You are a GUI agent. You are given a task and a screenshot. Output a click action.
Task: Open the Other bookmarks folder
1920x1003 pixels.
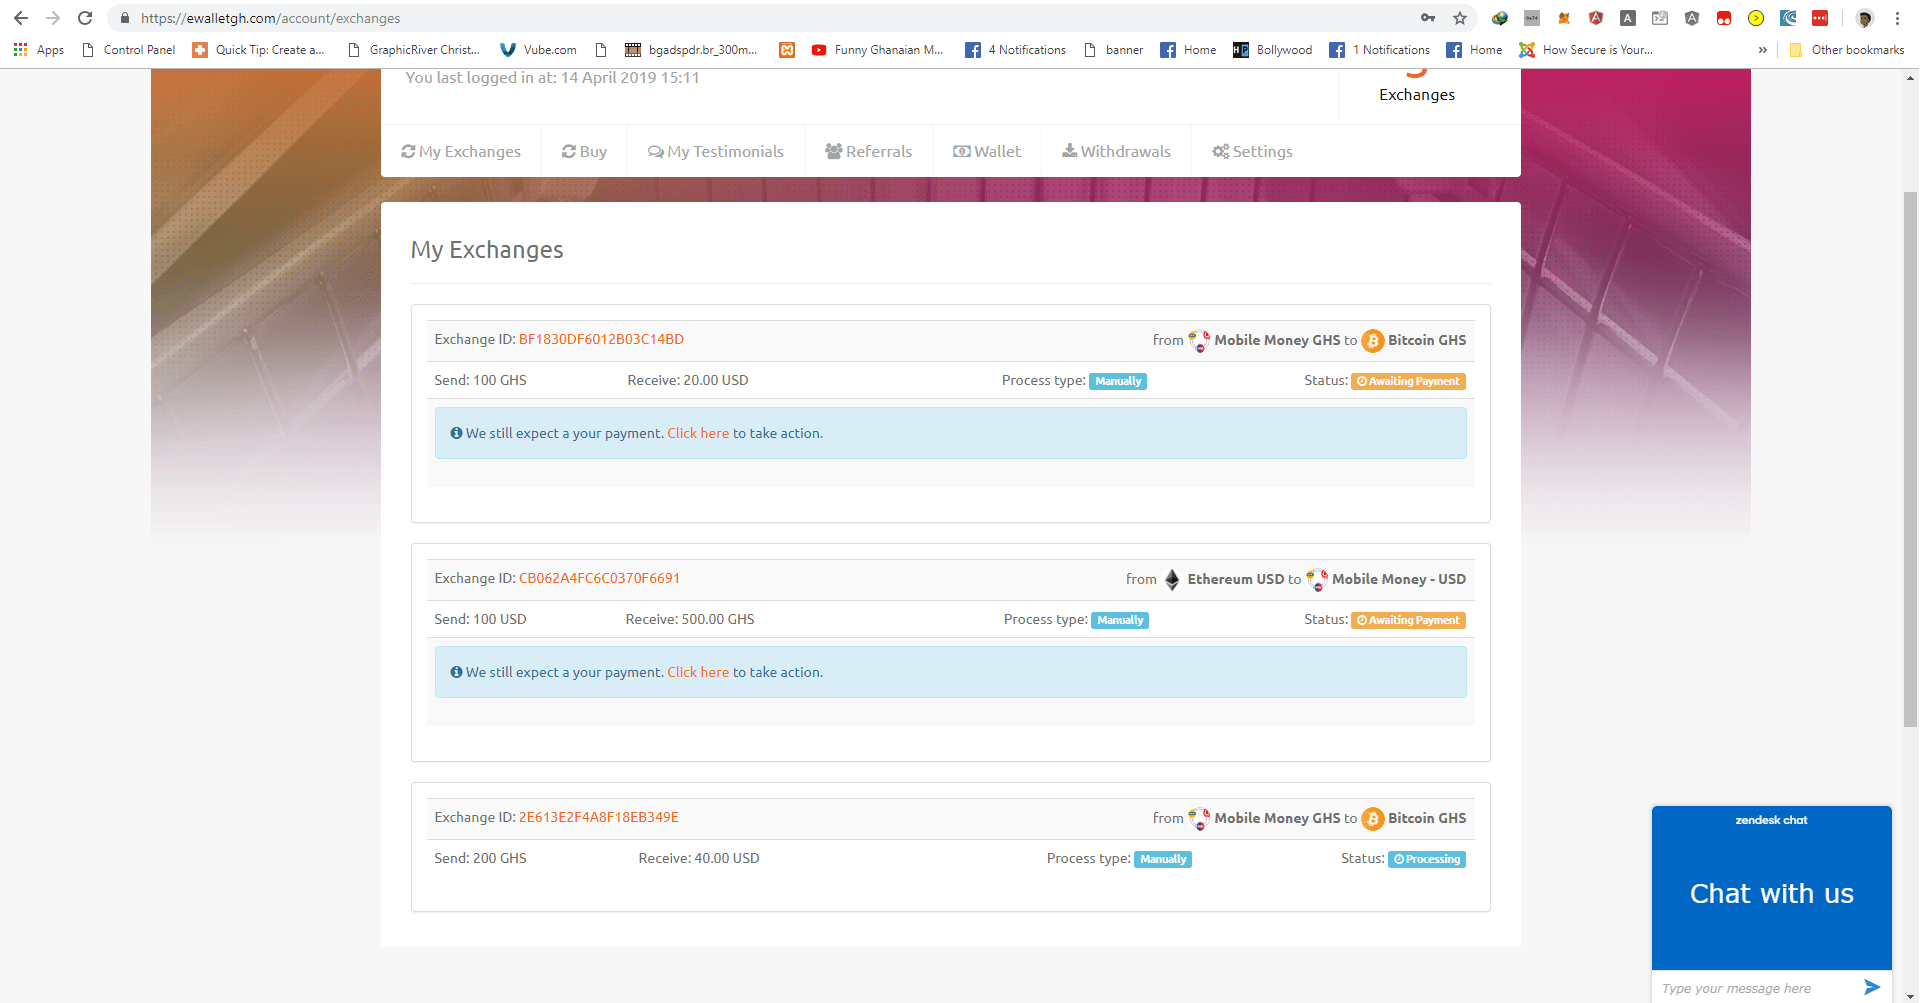[x=1847, y=50]
